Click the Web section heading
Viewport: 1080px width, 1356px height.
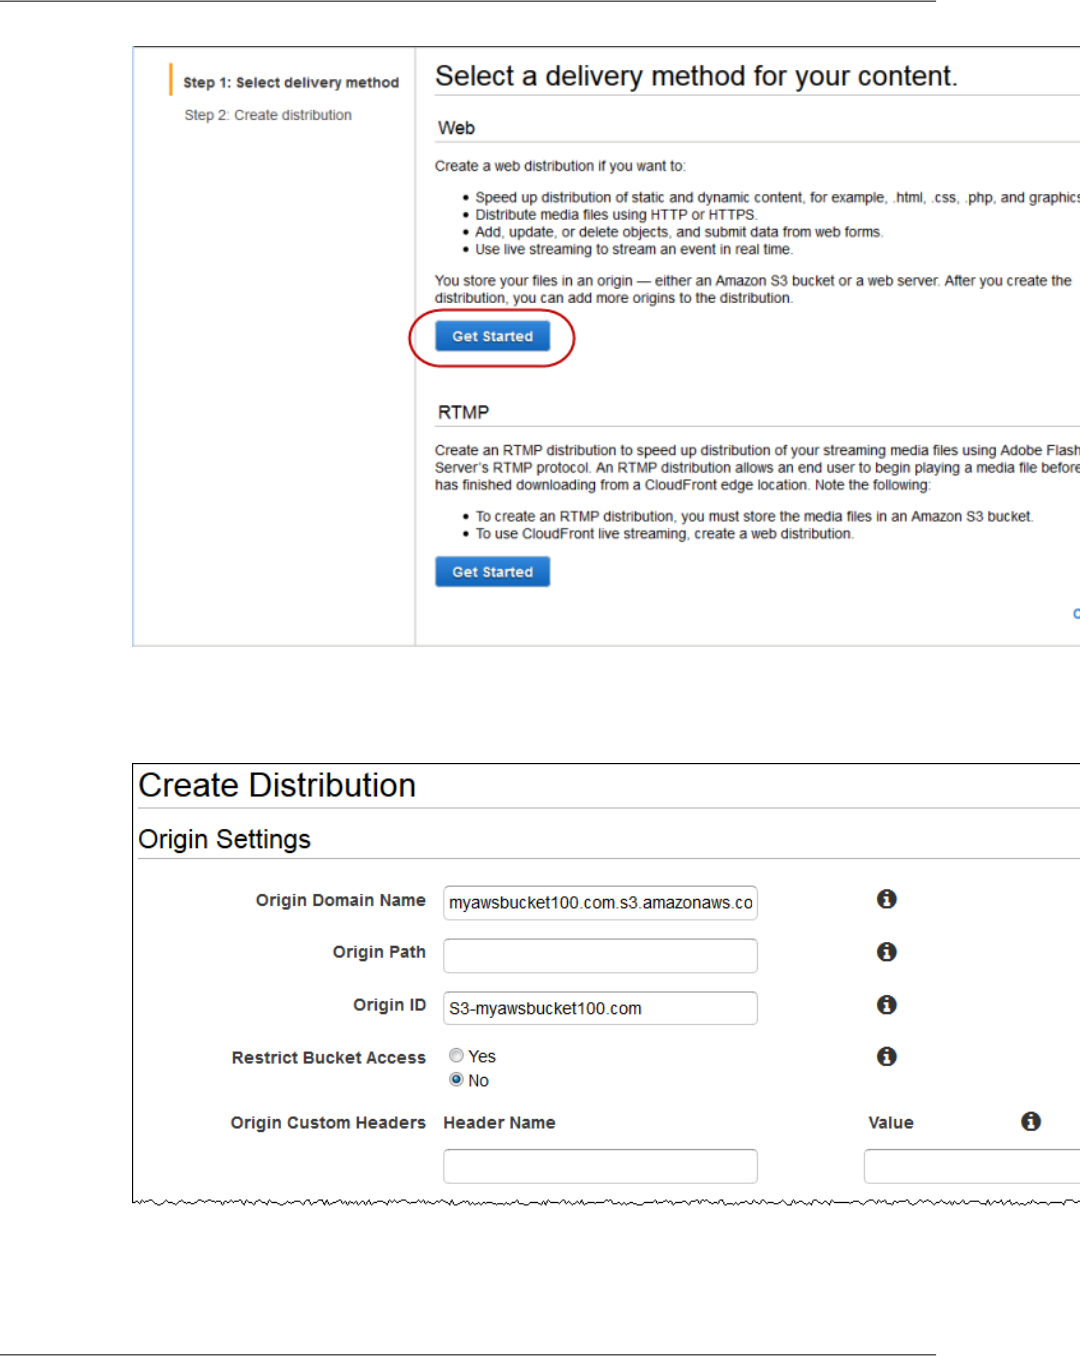(456, 129)
